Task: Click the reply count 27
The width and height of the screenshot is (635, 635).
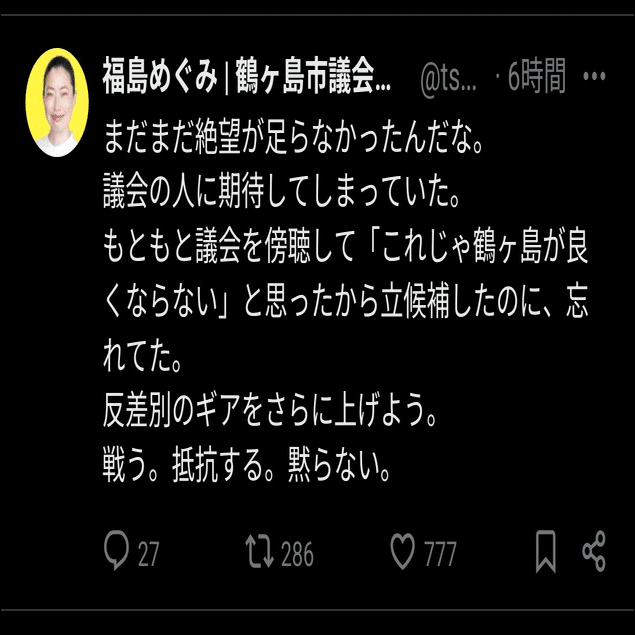Action: (148, 554)
